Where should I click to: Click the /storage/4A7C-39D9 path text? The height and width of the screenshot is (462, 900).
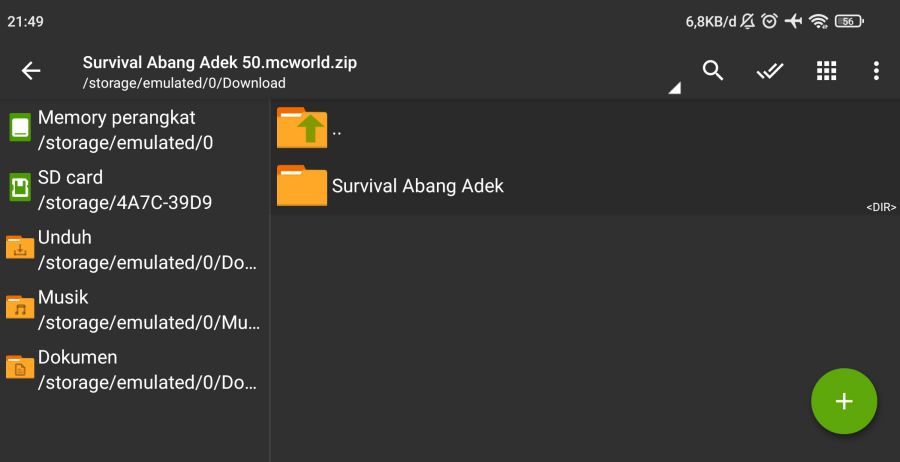125,203
